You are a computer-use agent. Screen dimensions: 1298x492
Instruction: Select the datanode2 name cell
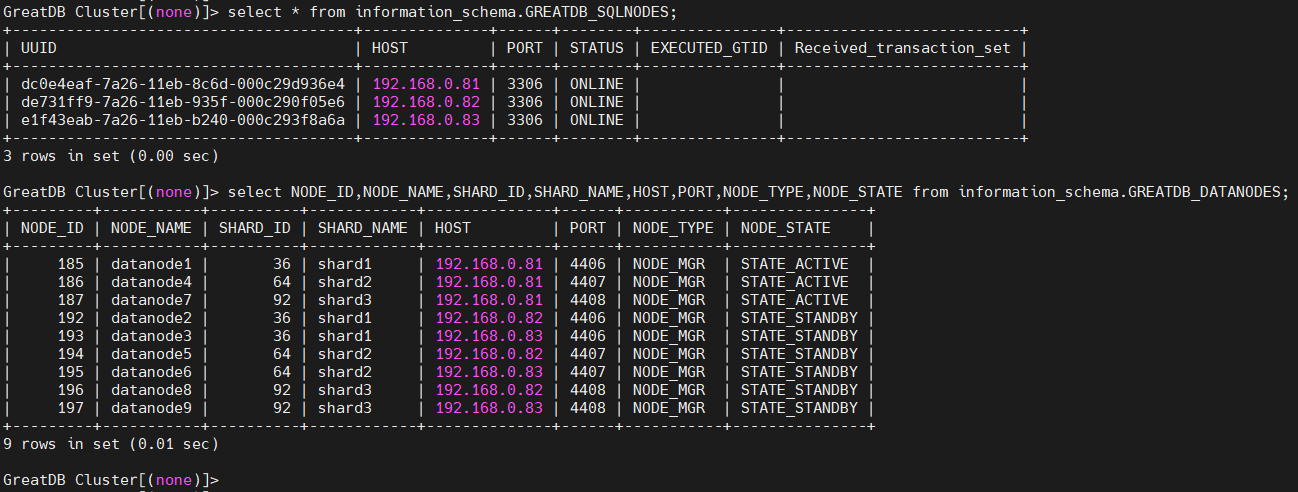(x=151, y=318)
